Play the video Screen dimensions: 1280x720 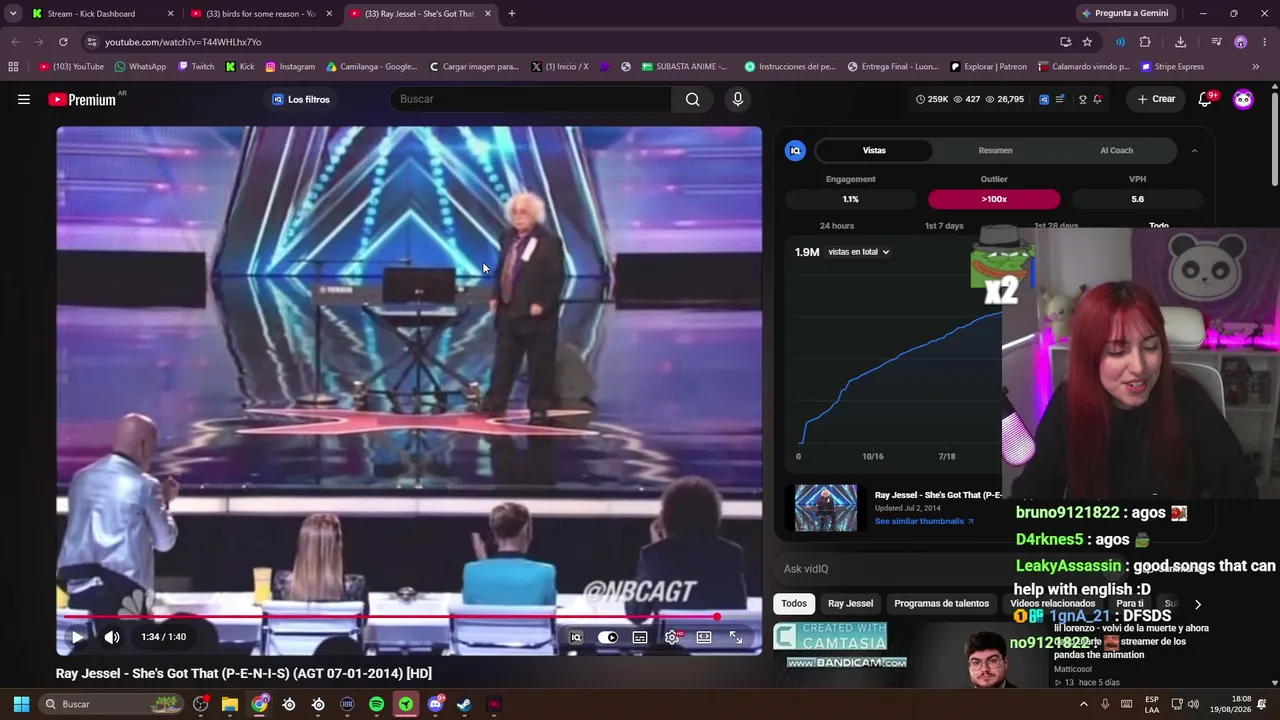pos(77,637)
